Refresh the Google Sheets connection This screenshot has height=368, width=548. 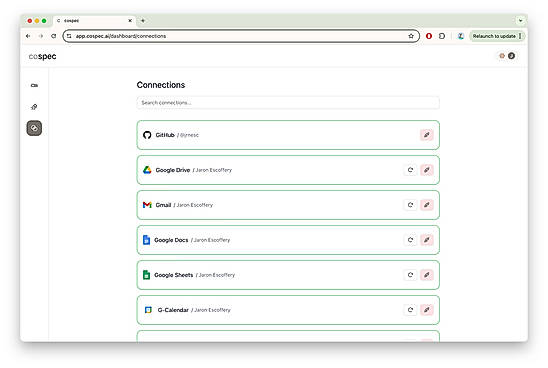[411, 275]
